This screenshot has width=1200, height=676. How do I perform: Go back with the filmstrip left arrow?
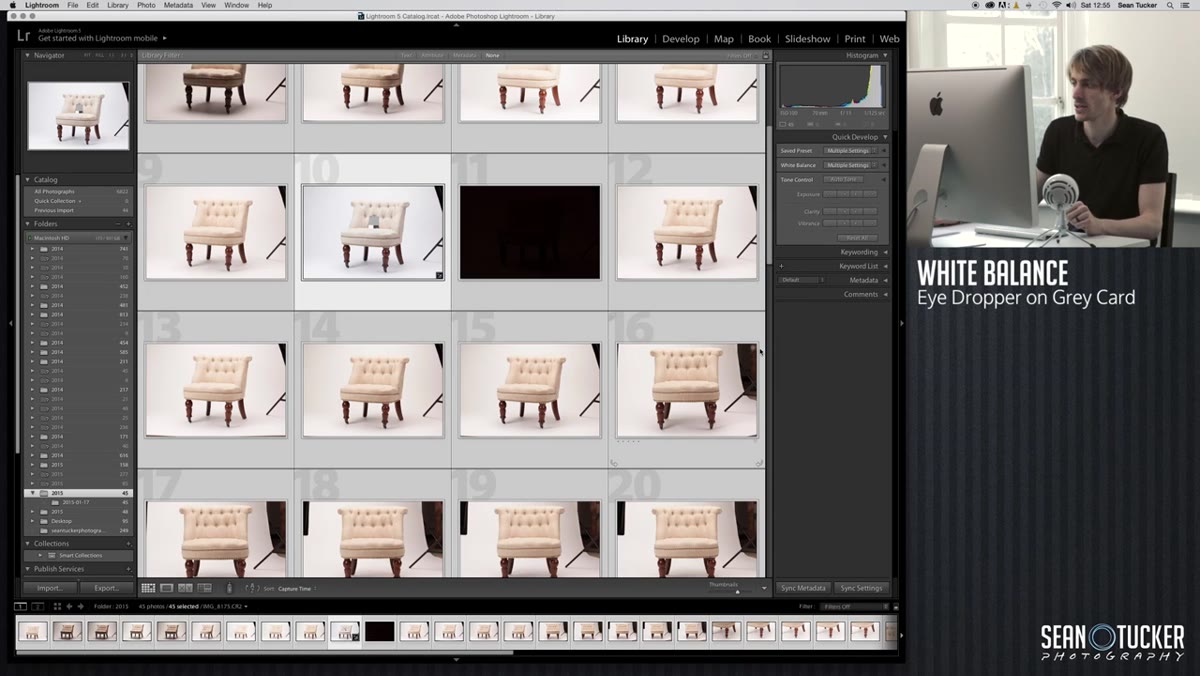[x=68, y=606]
